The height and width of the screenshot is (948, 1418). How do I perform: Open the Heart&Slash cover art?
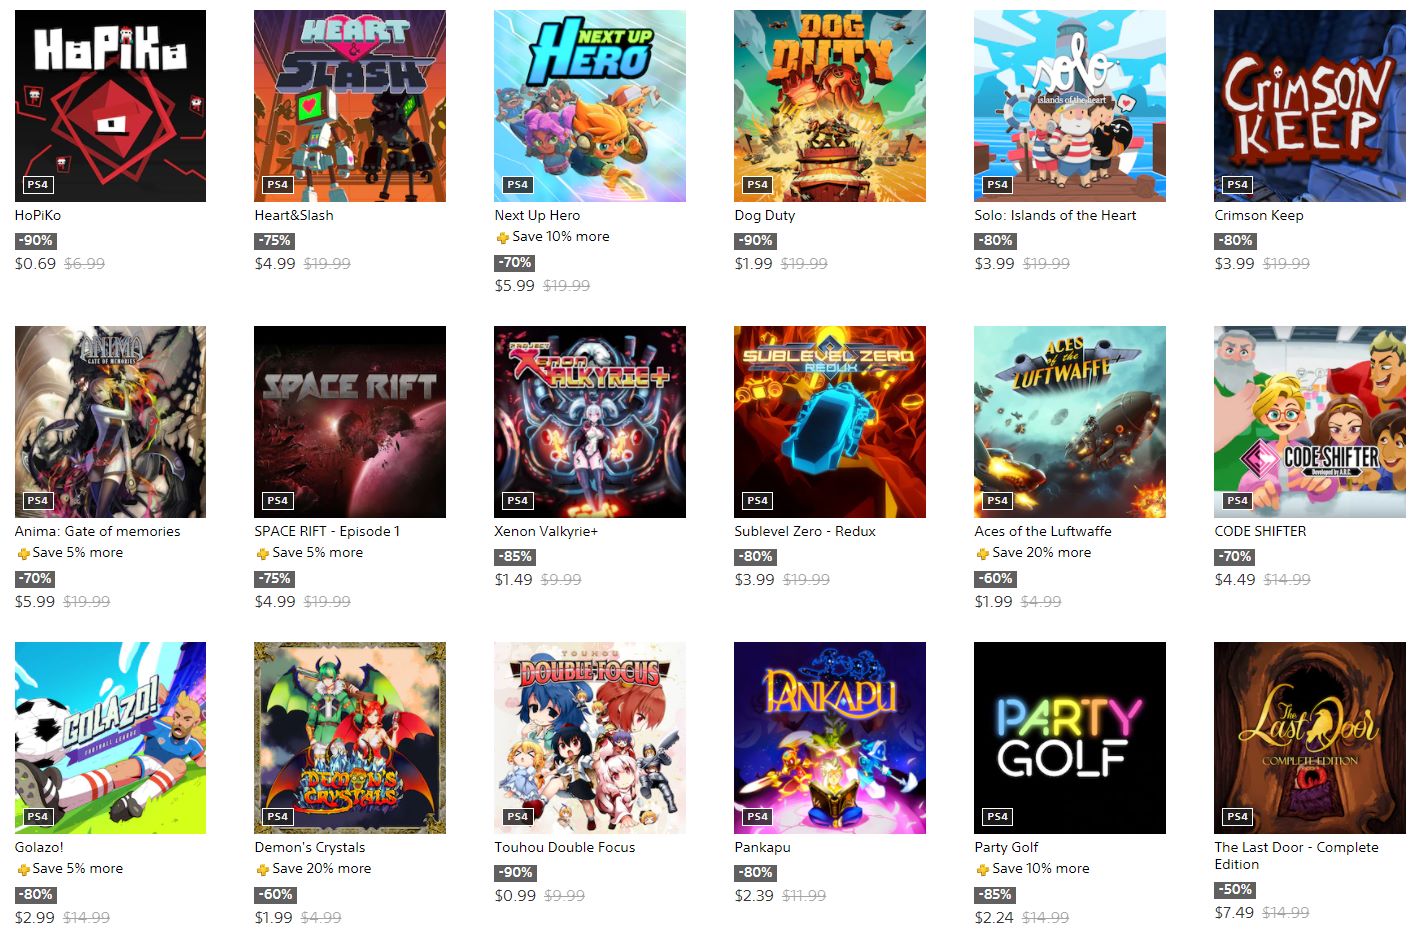point(350,106)
